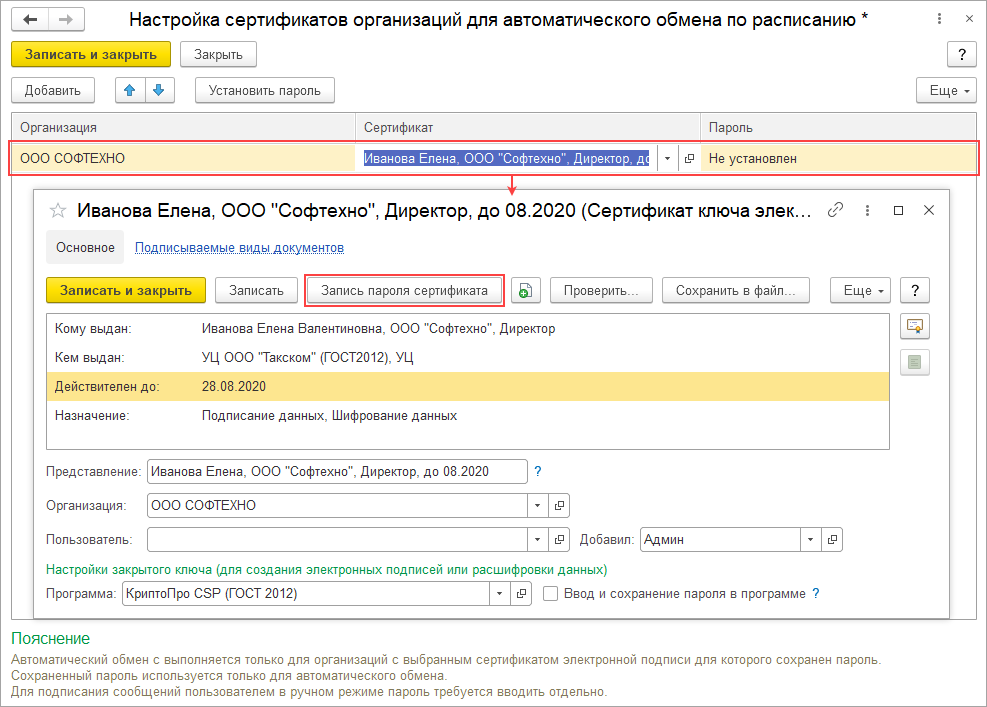Click Запись пароля сертификата button
The width and height of the screenshot is (987, 707).
(404, 290)
